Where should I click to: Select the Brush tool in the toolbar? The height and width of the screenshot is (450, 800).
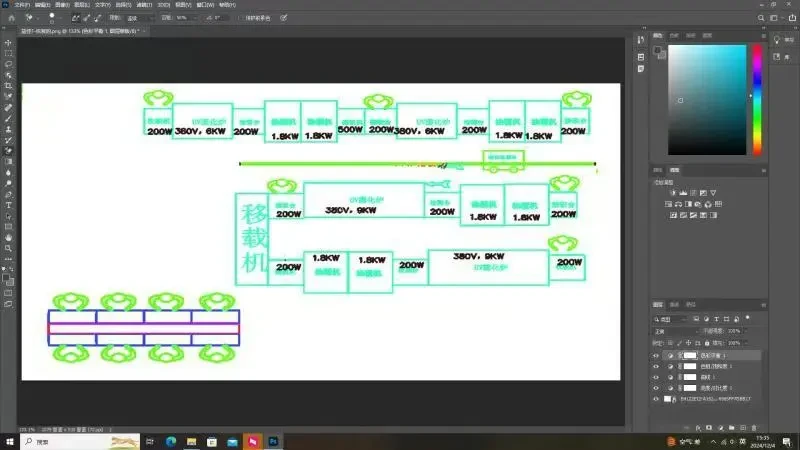[x=8, y=118]
